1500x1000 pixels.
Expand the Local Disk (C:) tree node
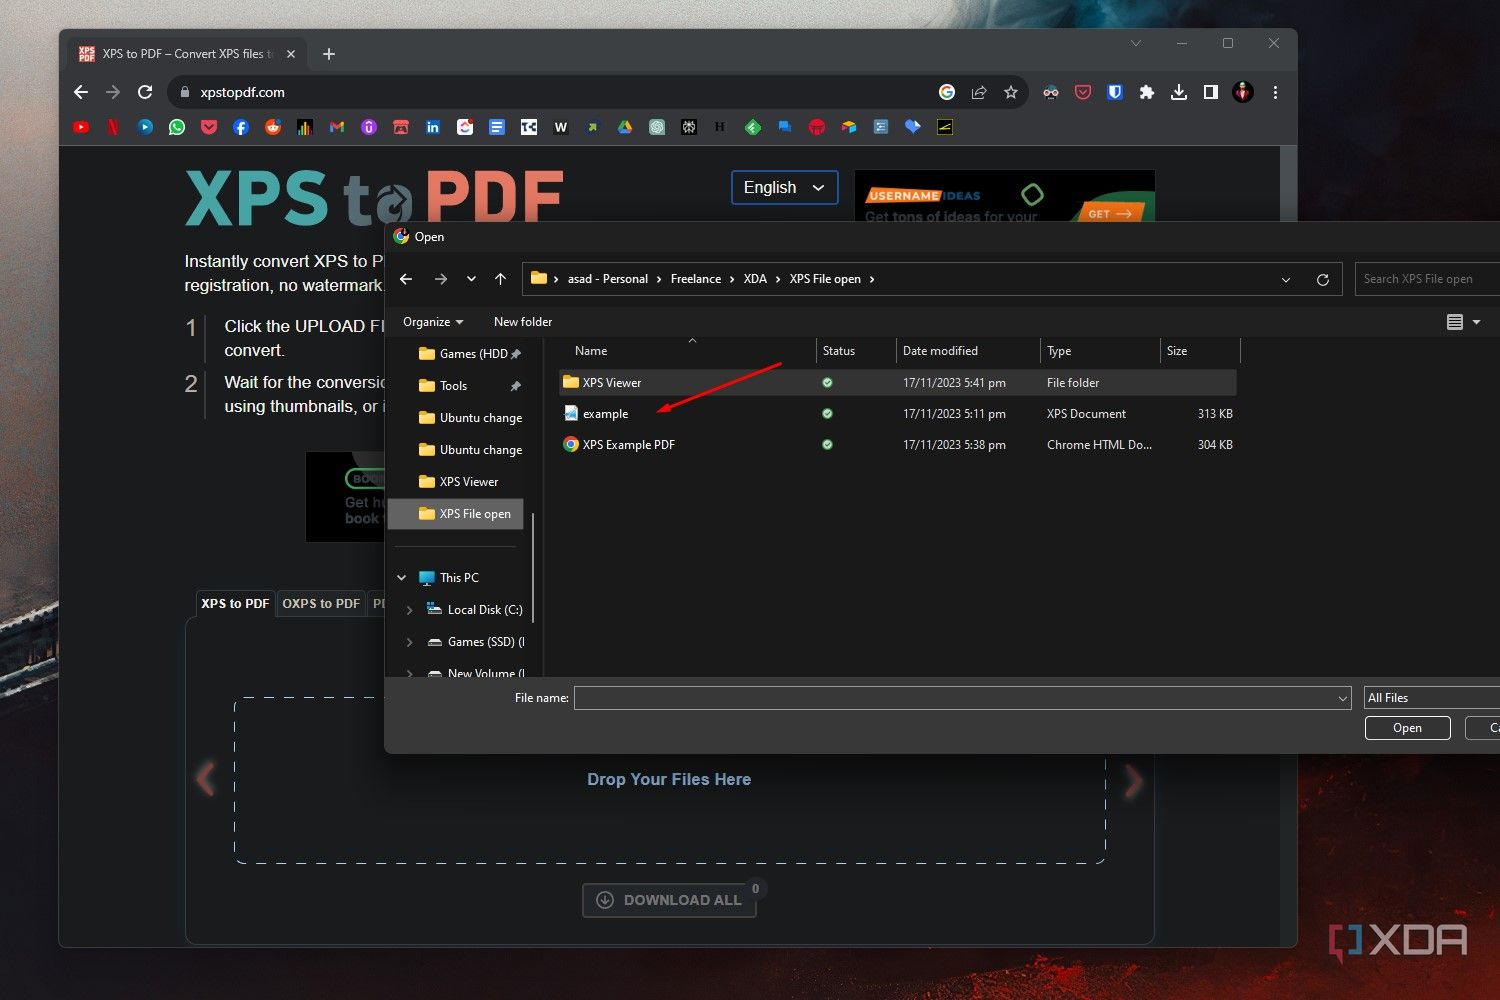[409, 610]
